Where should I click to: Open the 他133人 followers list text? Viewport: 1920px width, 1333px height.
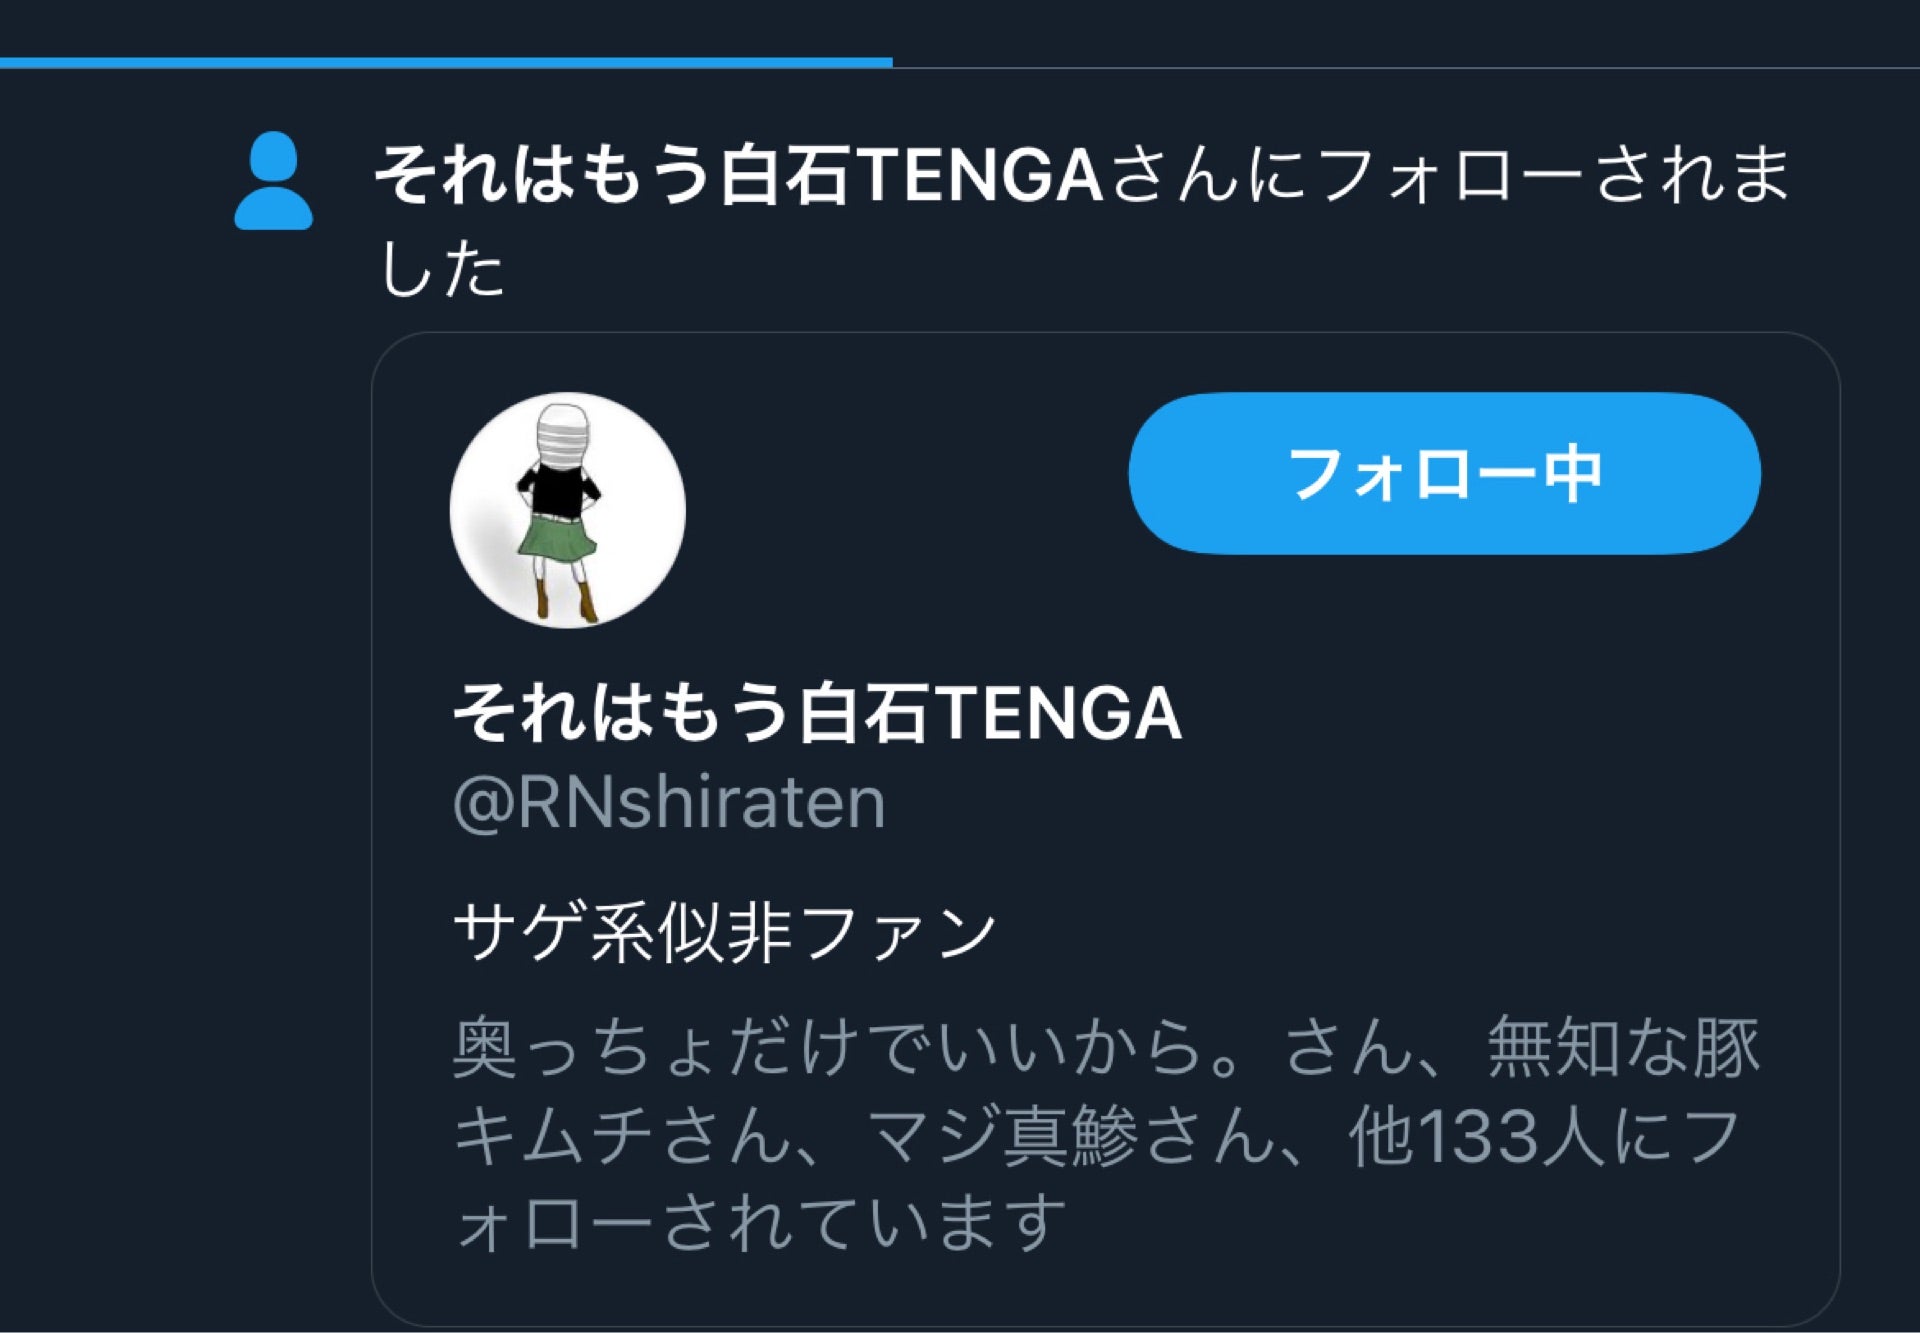[1476, 1137]
